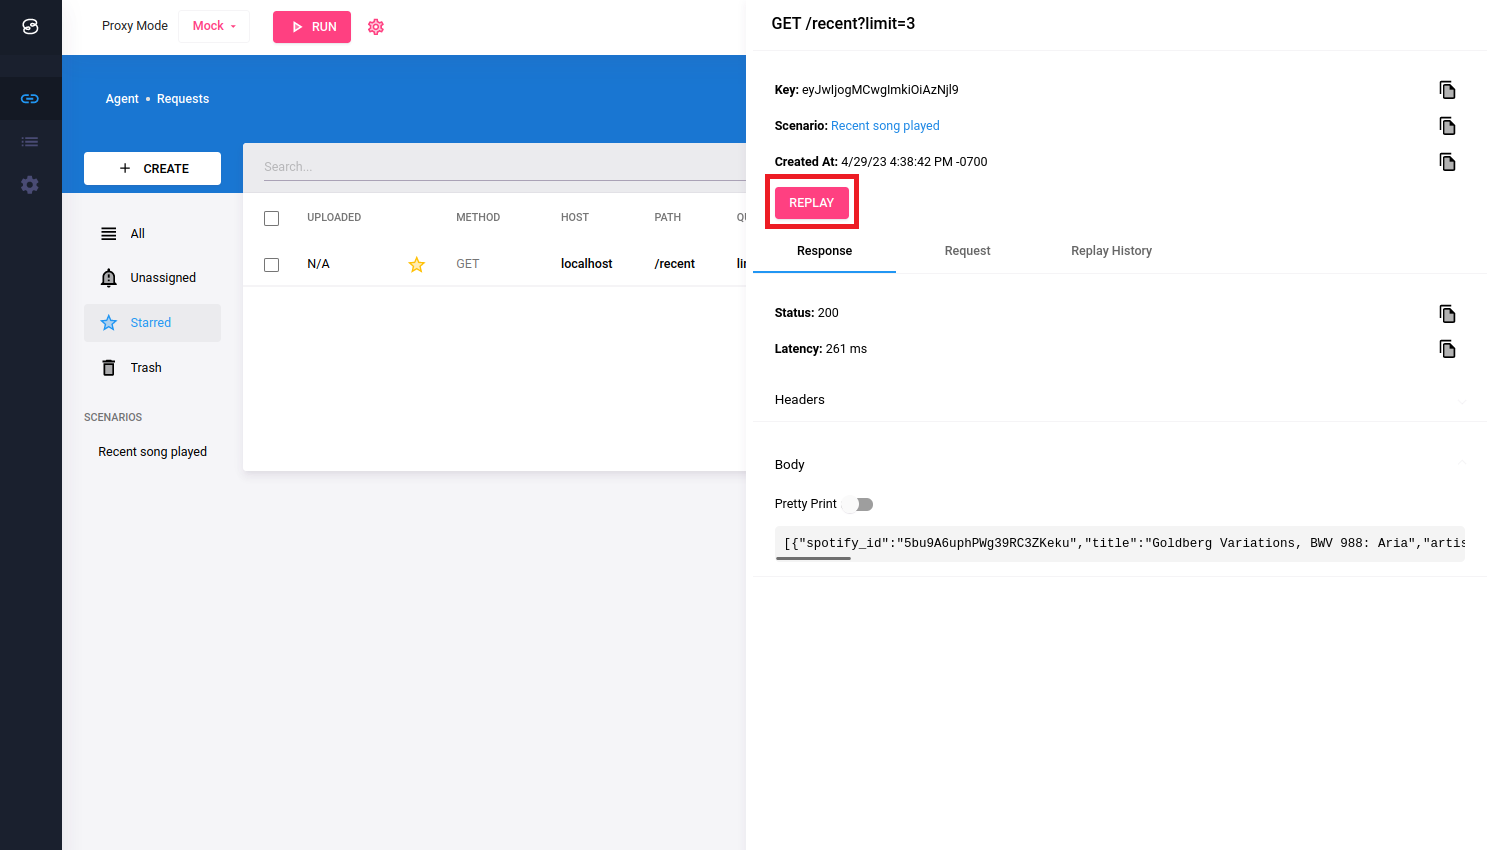Viewport: 1489px width, 850px height.
Task: Copy the Scenario name
Action: click(1446, 126)
